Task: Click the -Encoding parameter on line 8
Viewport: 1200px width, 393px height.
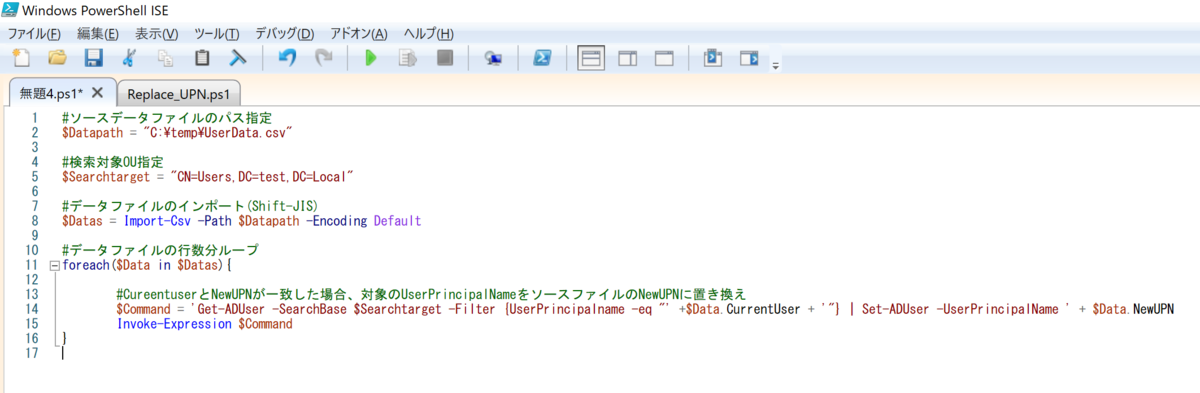Action: tap(337, 220)
